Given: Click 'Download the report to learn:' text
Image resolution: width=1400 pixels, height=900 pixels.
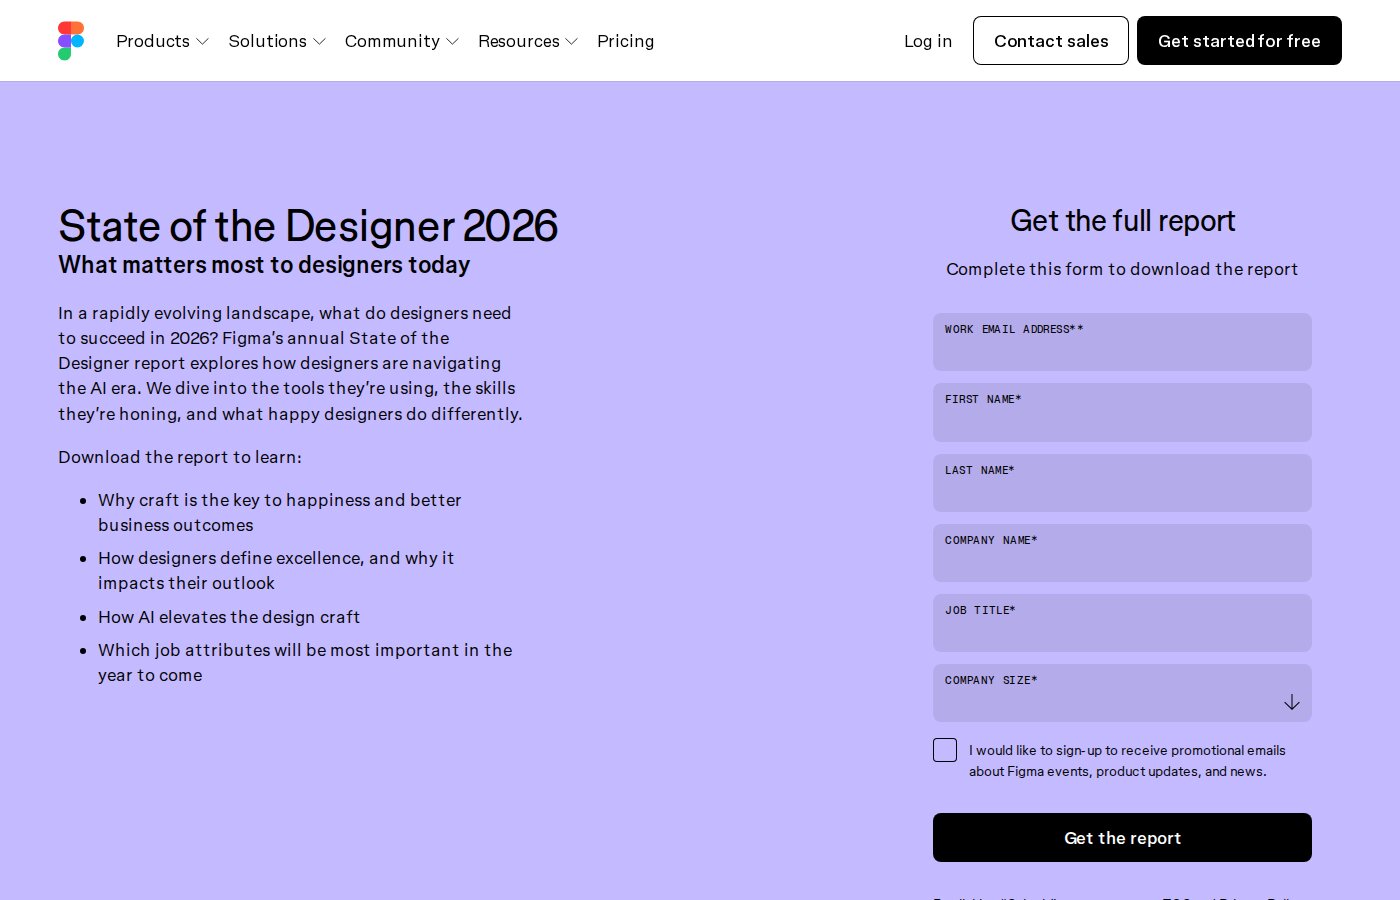Looking at the screenshot, I should click(180, 457).
